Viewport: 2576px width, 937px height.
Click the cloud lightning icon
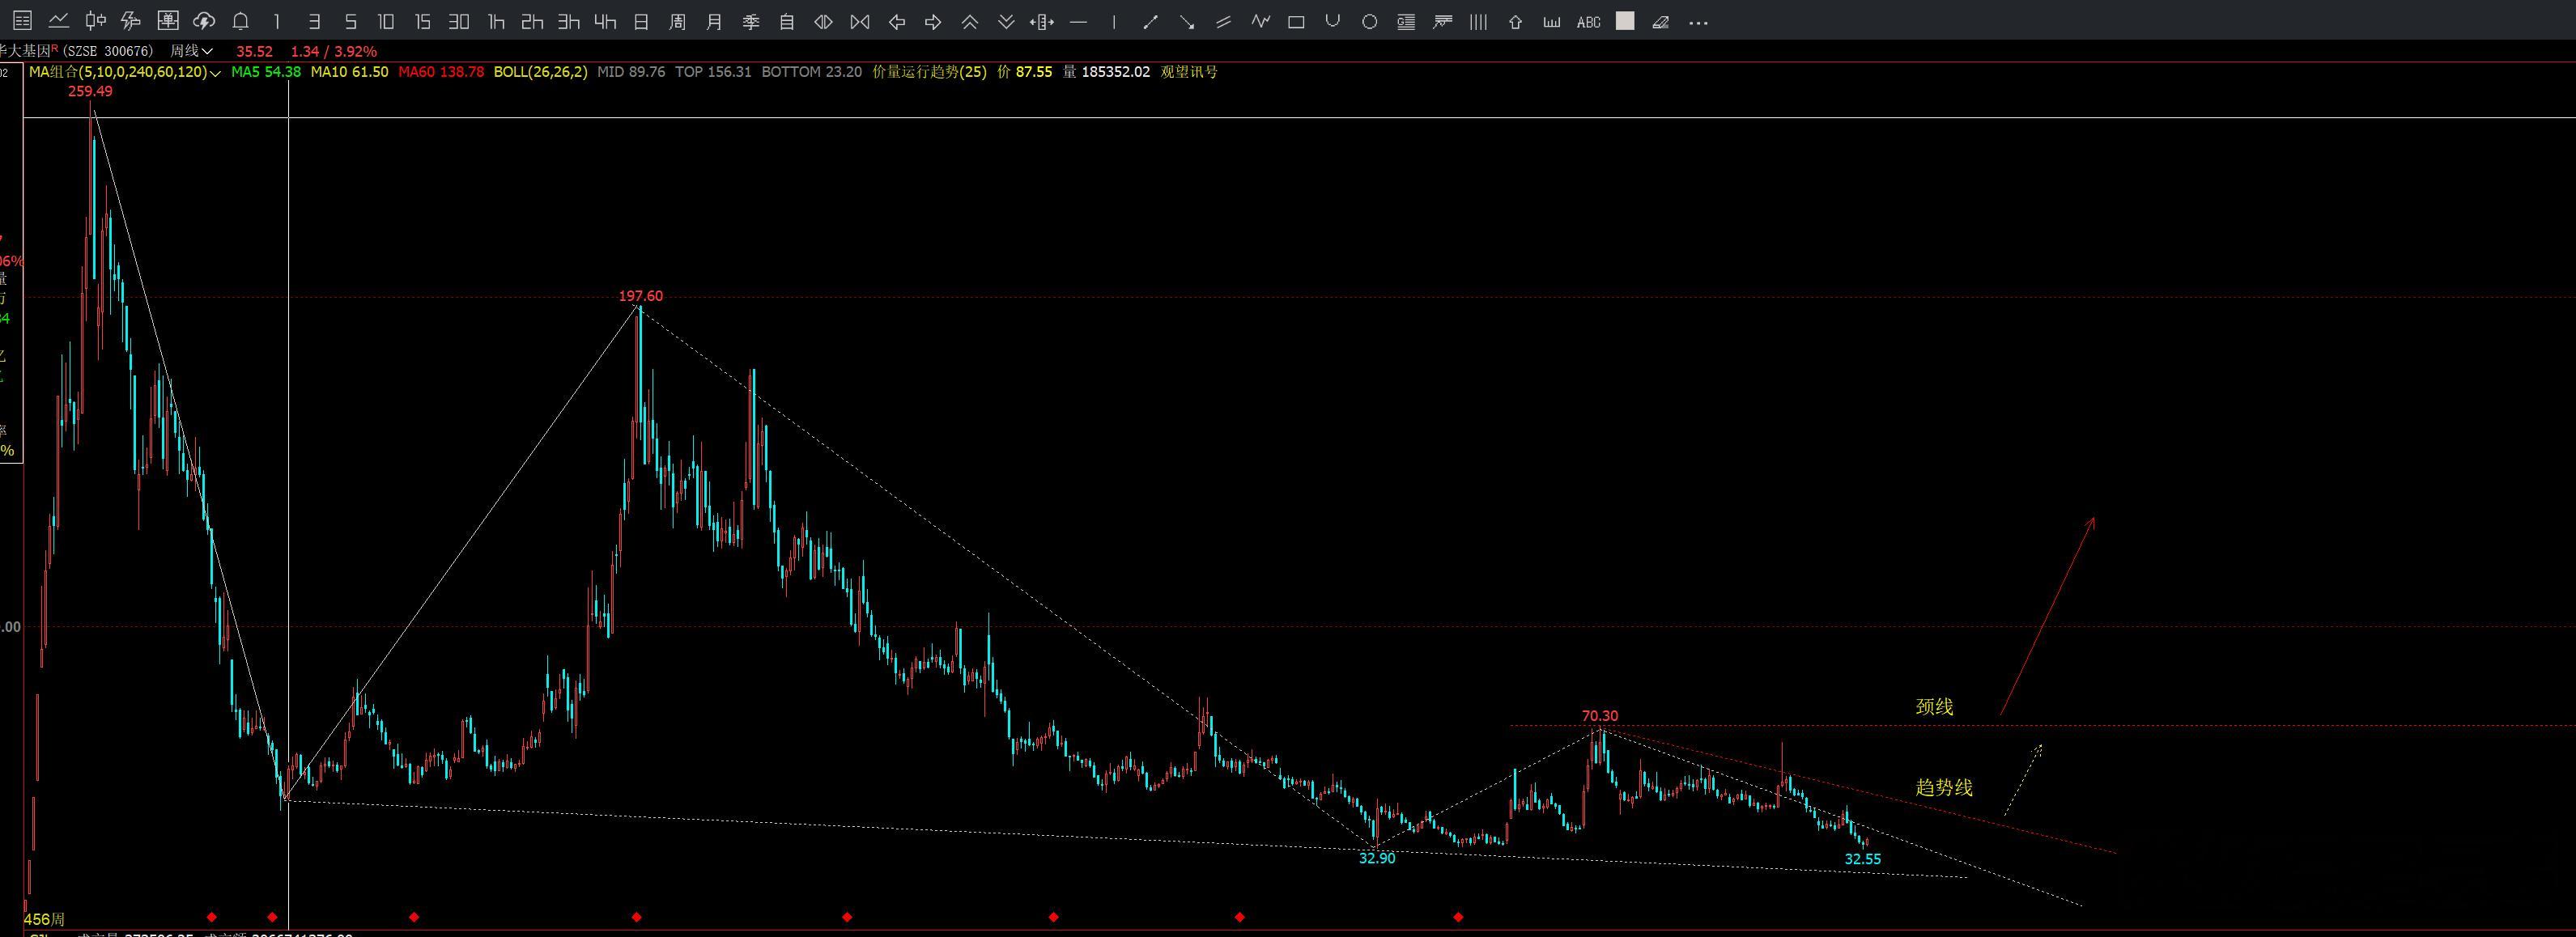204,21
